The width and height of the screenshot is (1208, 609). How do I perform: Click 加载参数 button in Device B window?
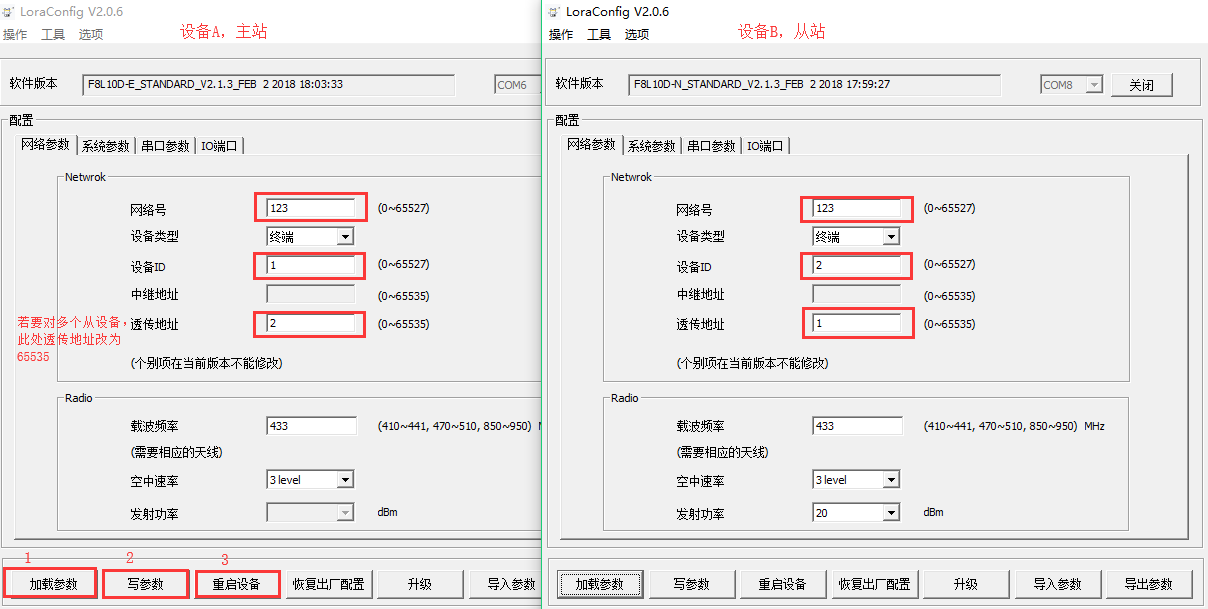click(599, 584)
